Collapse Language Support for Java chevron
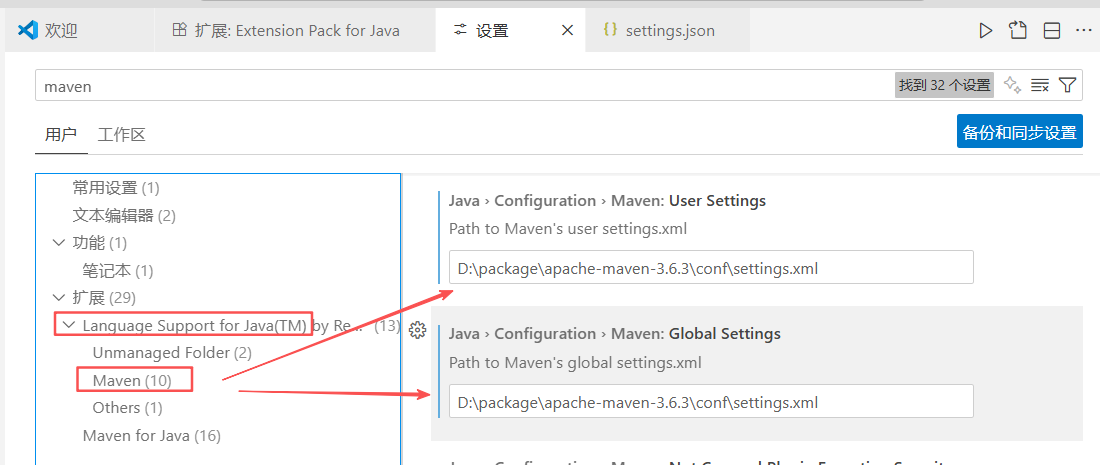The image size is (1100, 465). [68, 325]
